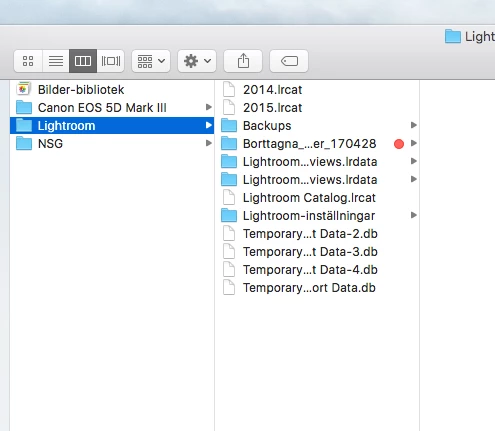Open the Canon EOS 5D Mark III folder
Viewport: 495px width, 431px height.
(112, 107)
